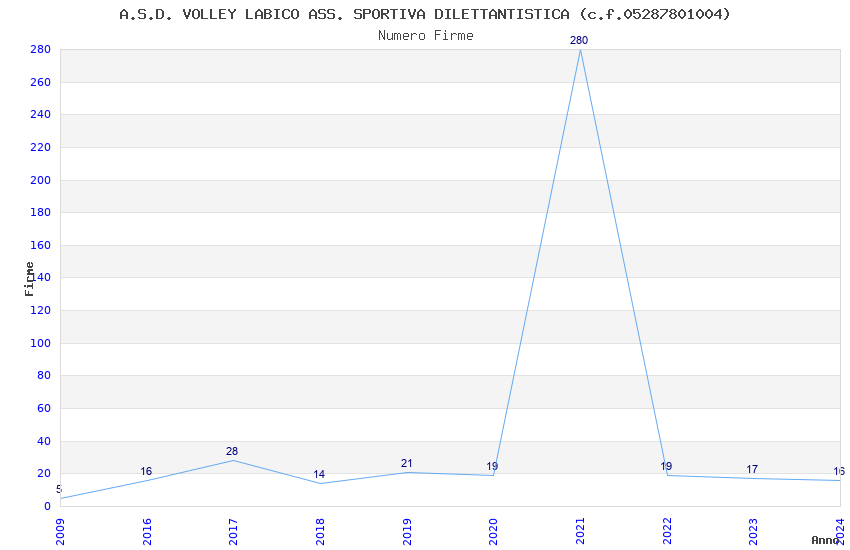Click the chart title A.S.D. VOLLEY LABICO
850x550 pixels.
(x=425, y=14)
